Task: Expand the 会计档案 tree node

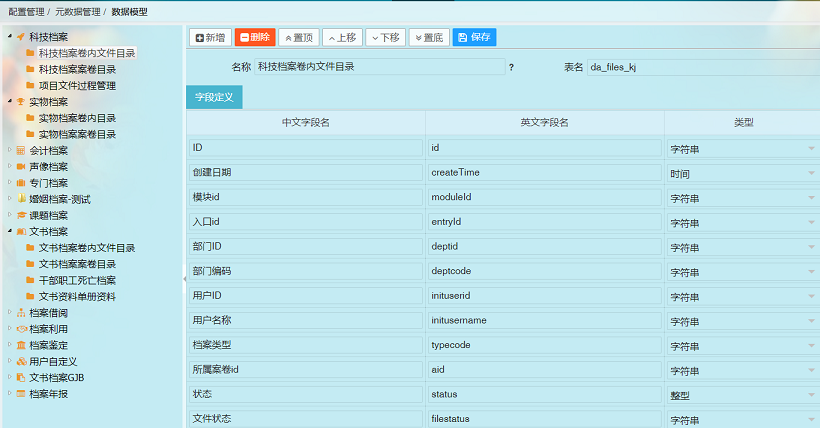Action: coord(9,150)
